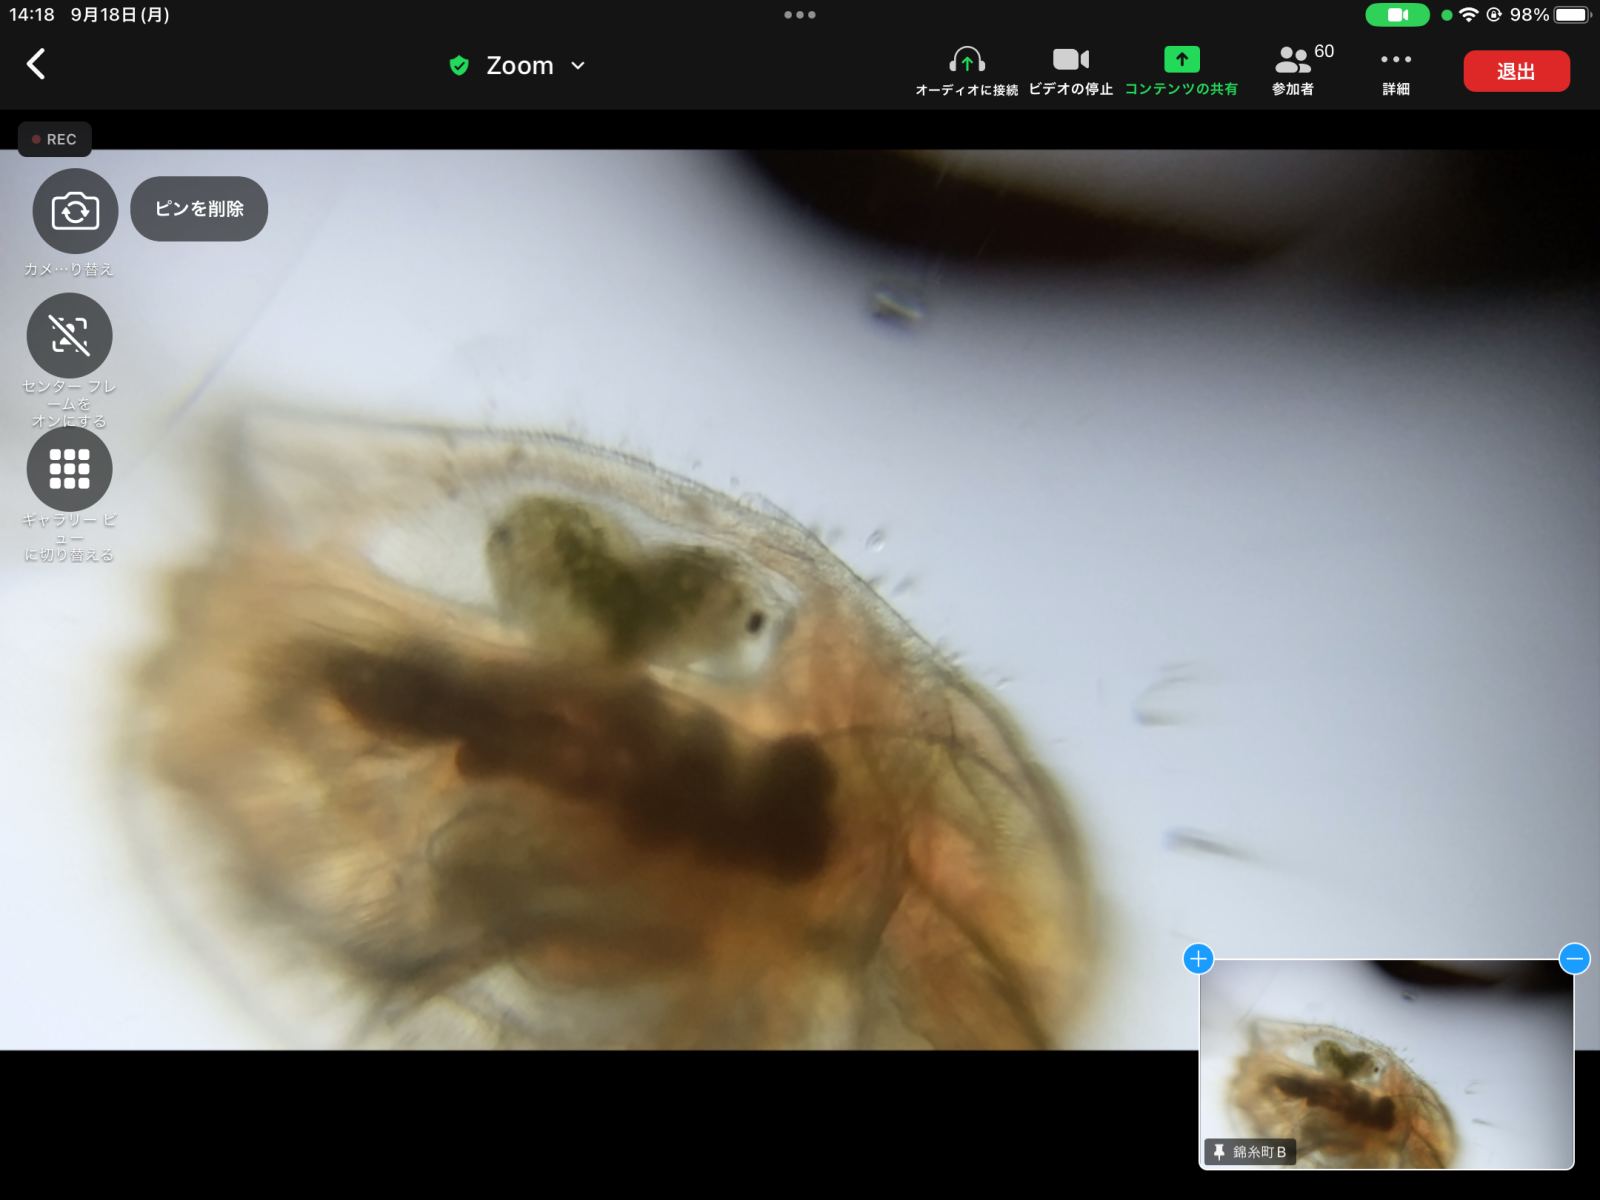
Task: Collapse thumbnail with the minus button
Action: [1574, 959]
